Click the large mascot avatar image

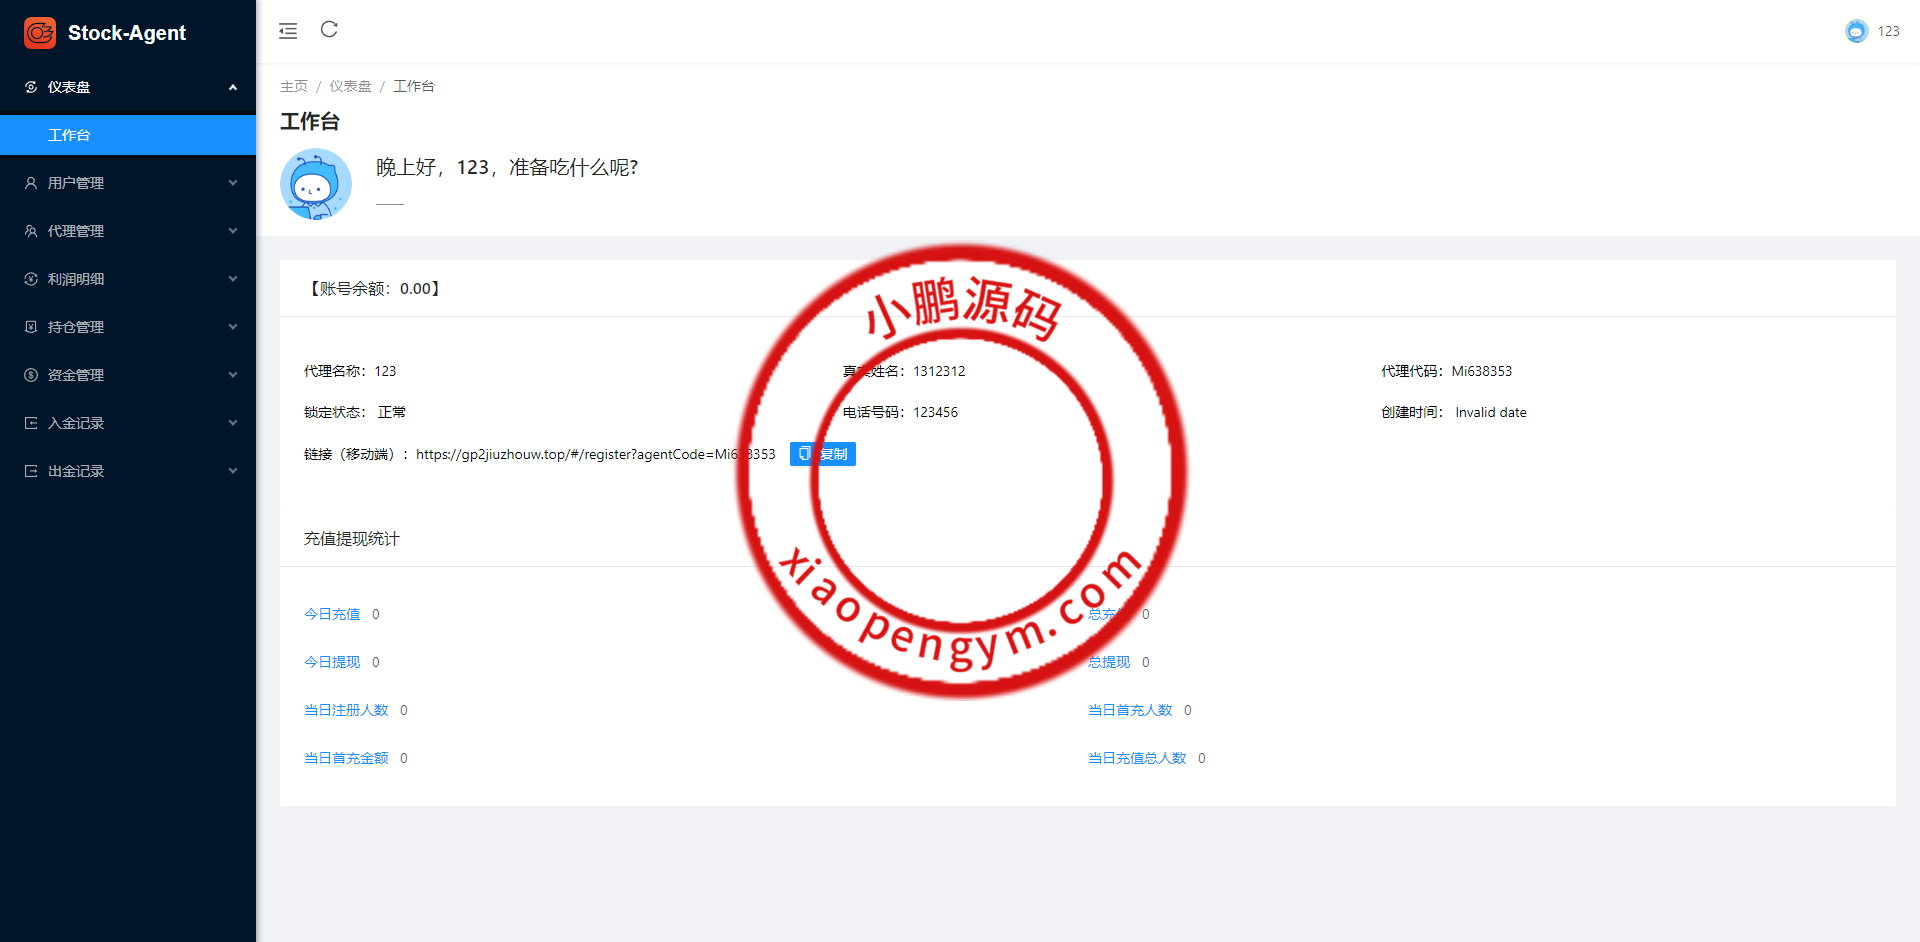[316, 184]
